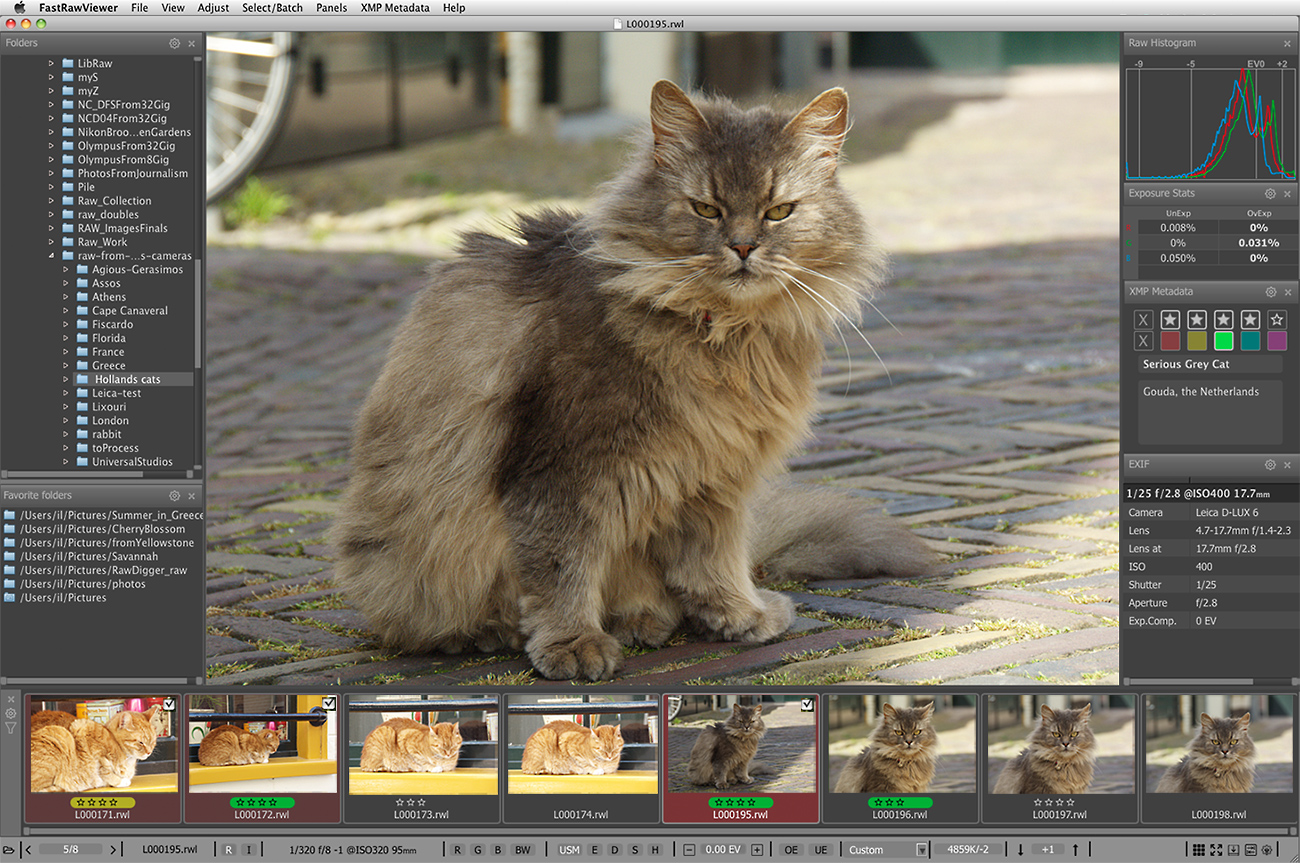Expand the Hollands cats folder

point(66,380)
